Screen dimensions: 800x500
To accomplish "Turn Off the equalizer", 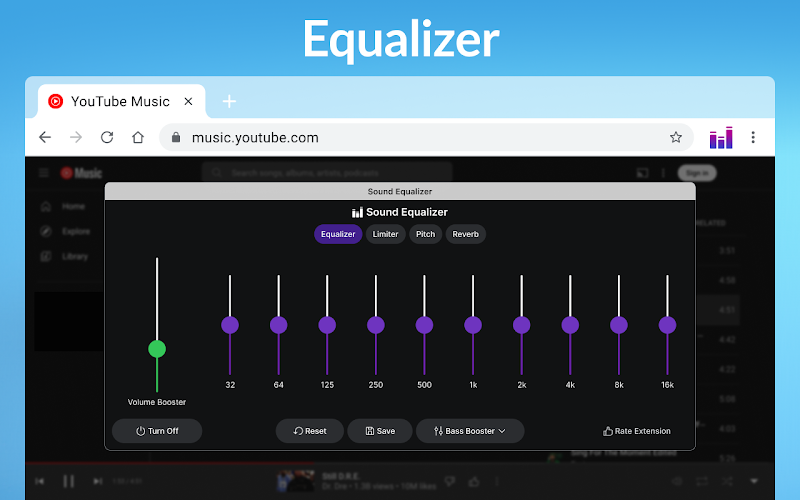I will click(157, 431).
